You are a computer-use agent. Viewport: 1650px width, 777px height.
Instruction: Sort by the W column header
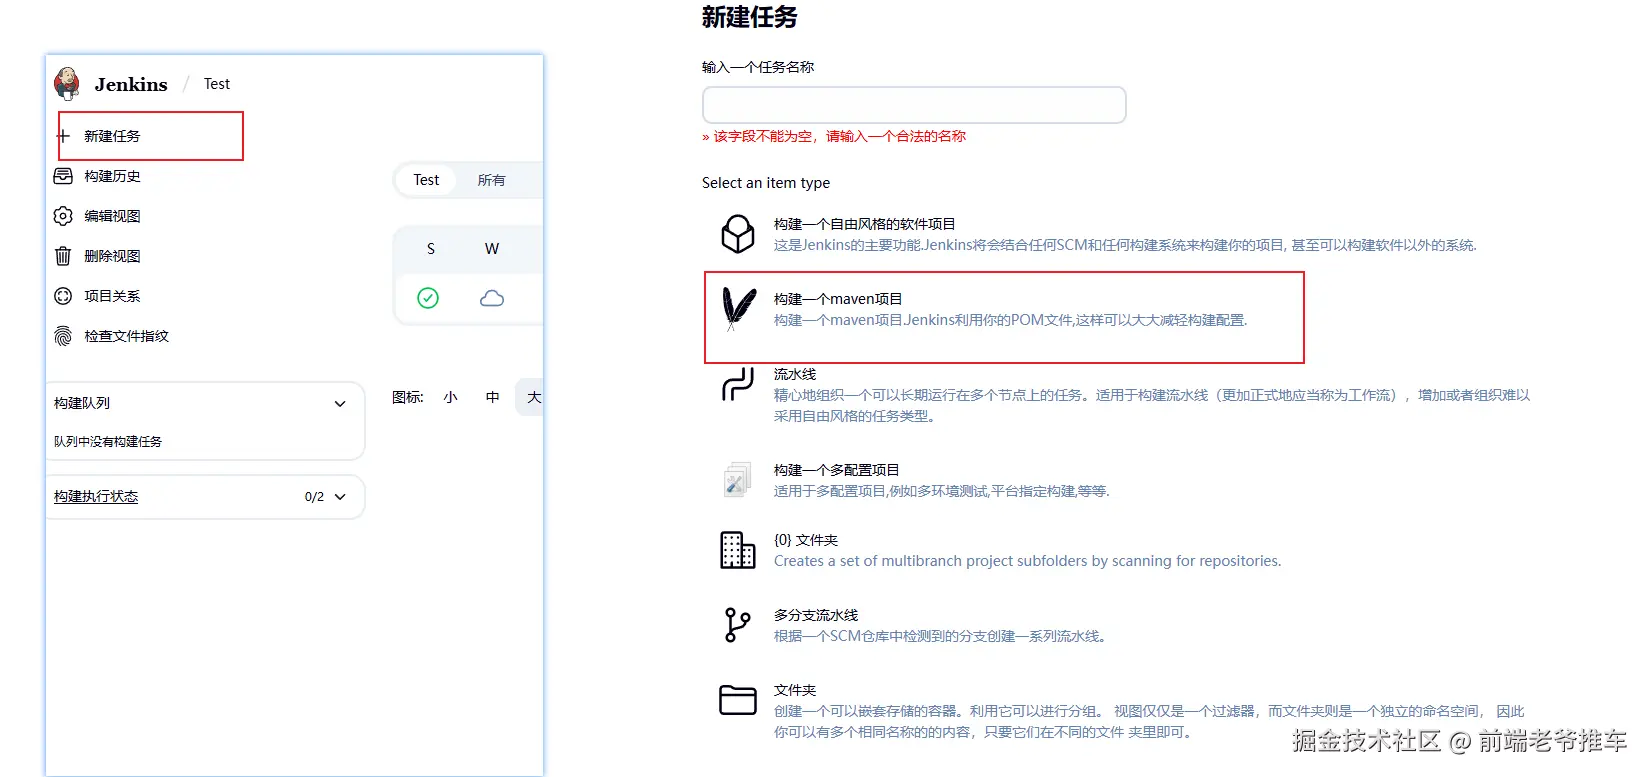click(492, 249)
